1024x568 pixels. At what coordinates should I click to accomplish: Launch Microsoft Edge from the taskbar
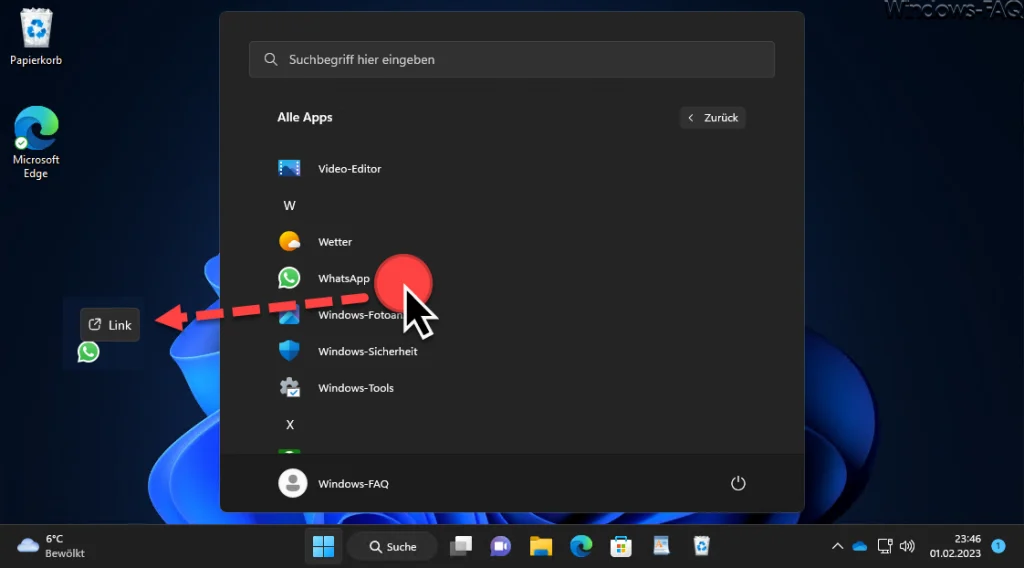581,546
